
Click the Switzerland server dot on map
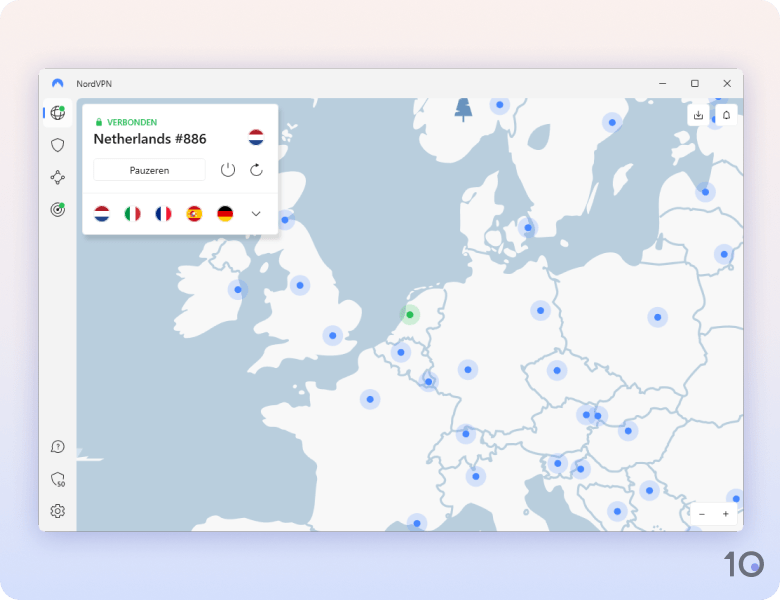click(466, 434)
